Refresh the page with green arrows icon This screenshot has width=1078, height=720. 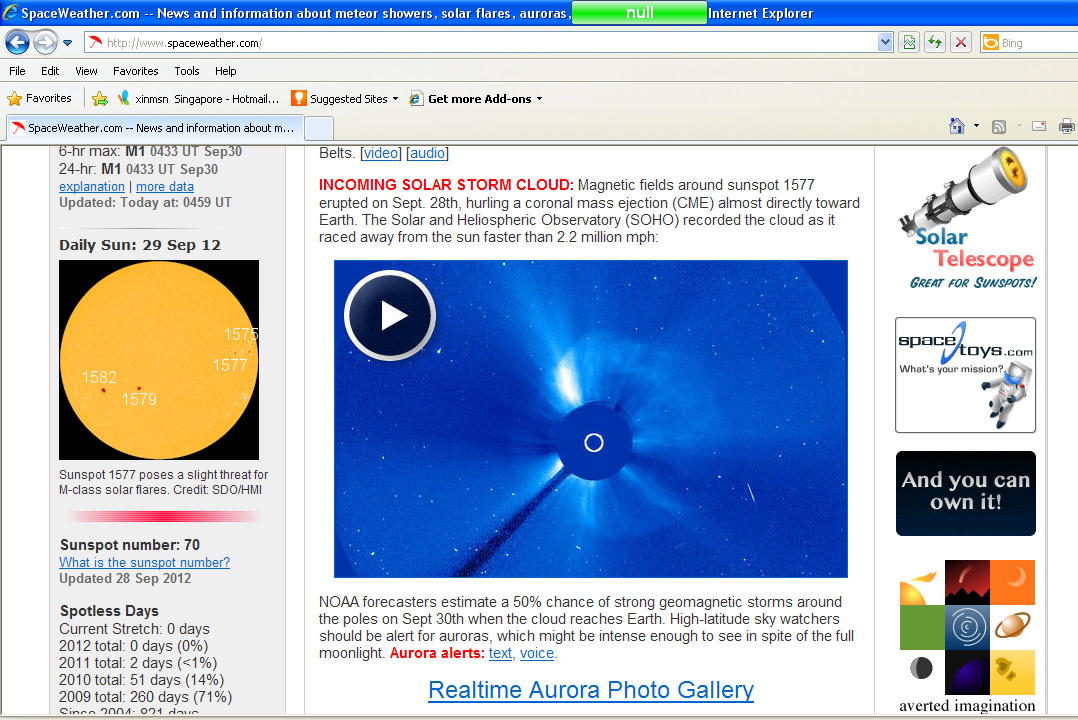935,43
